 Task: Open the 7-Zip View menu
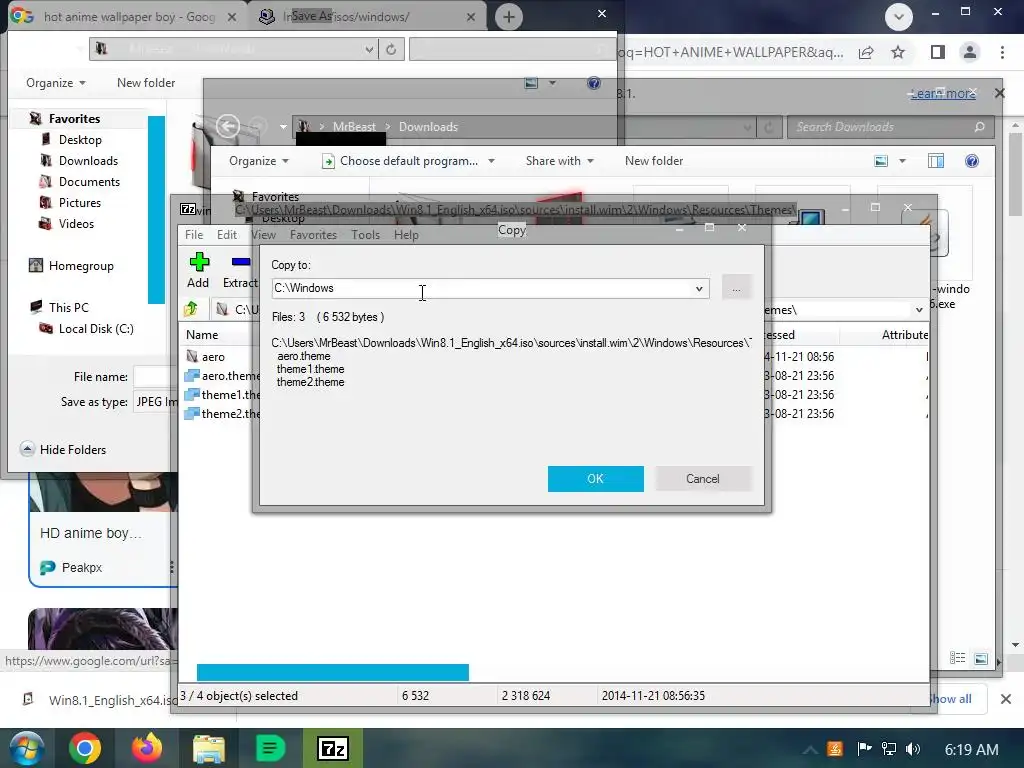coord(263,235)
